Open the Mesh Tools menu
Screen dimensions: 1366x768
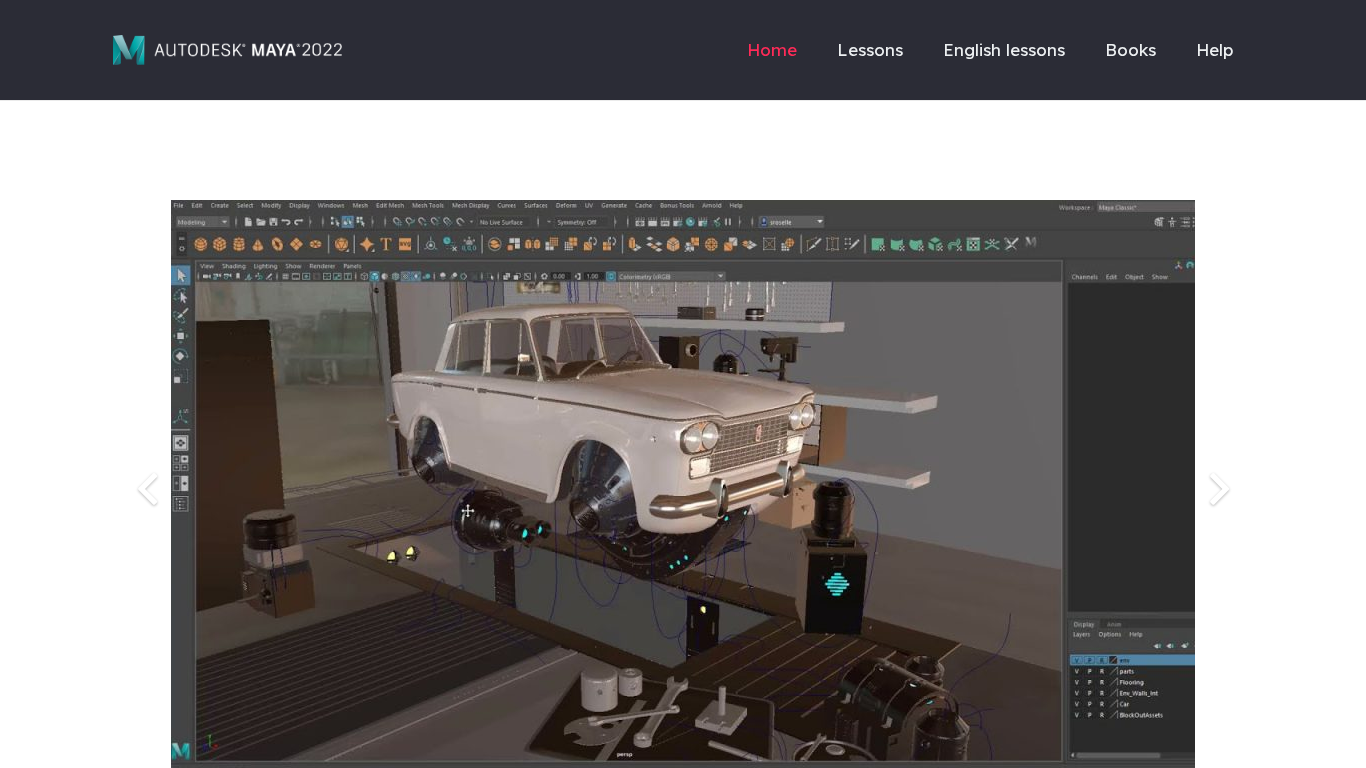[427, 206]
